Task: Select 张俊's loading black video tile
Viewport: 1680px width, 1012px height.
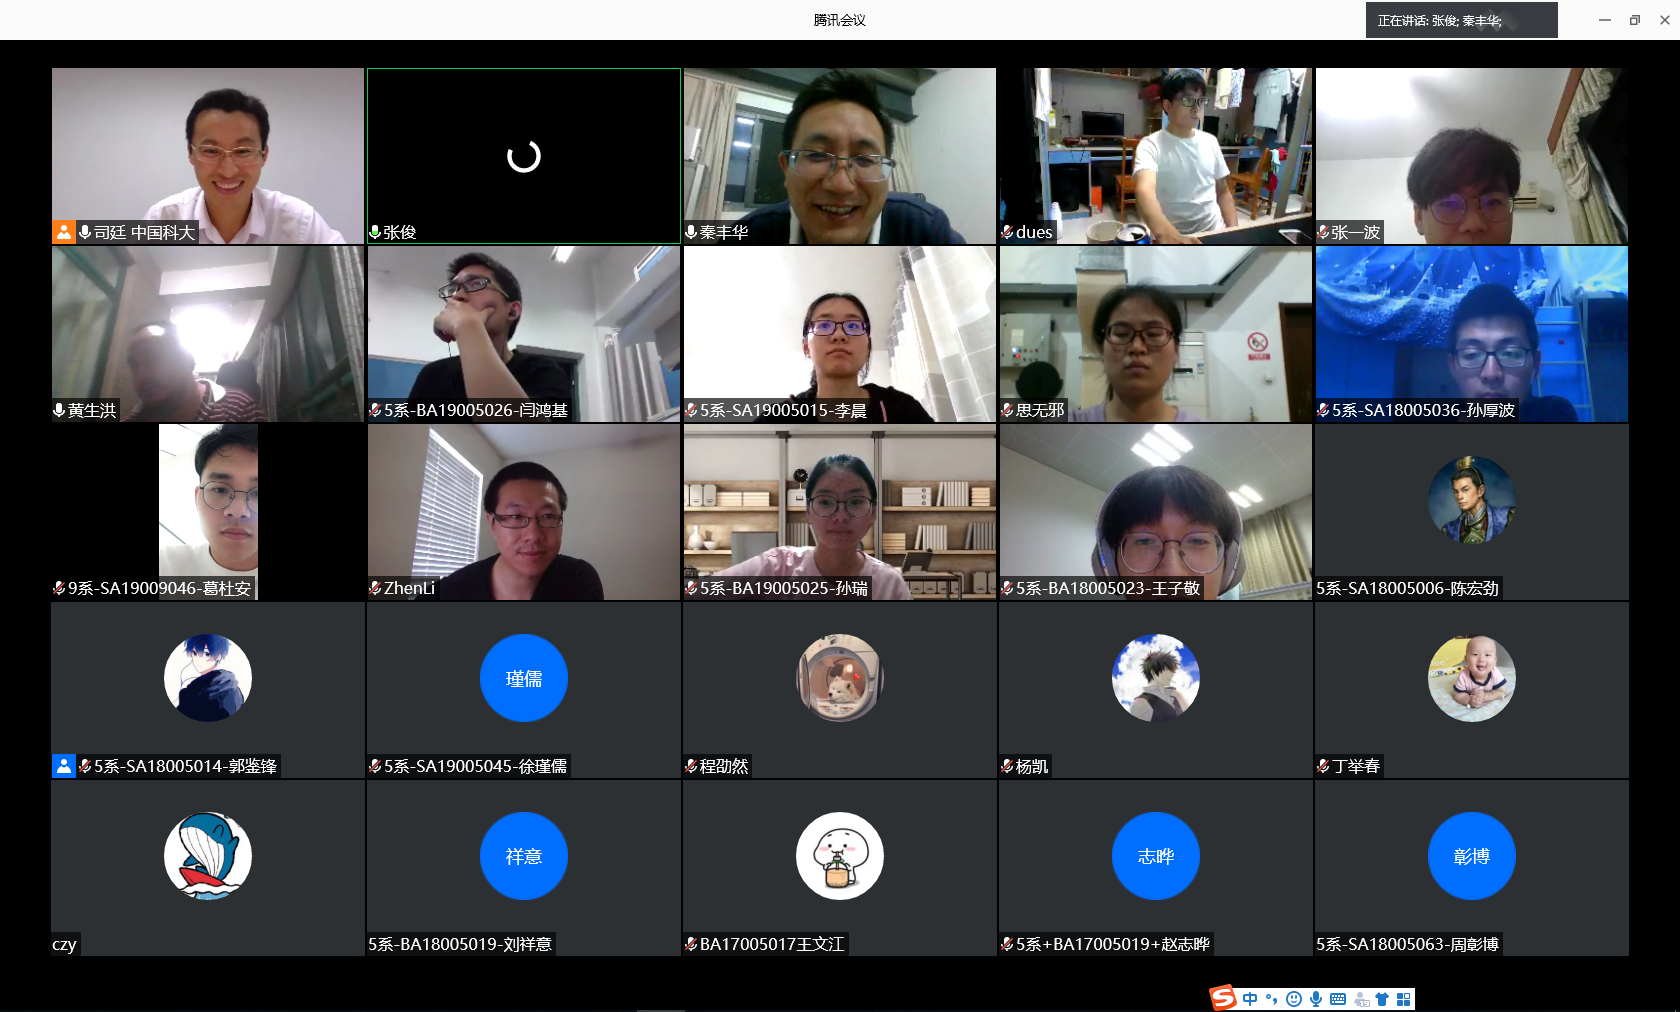Action: click(x=524, y=156)
